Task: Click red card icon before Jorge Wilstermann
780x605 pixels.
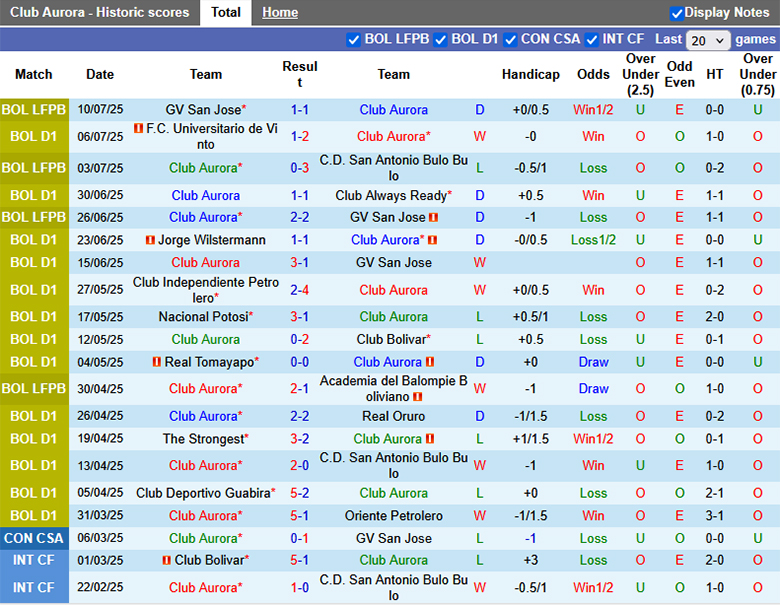Action: pos(150,240)
